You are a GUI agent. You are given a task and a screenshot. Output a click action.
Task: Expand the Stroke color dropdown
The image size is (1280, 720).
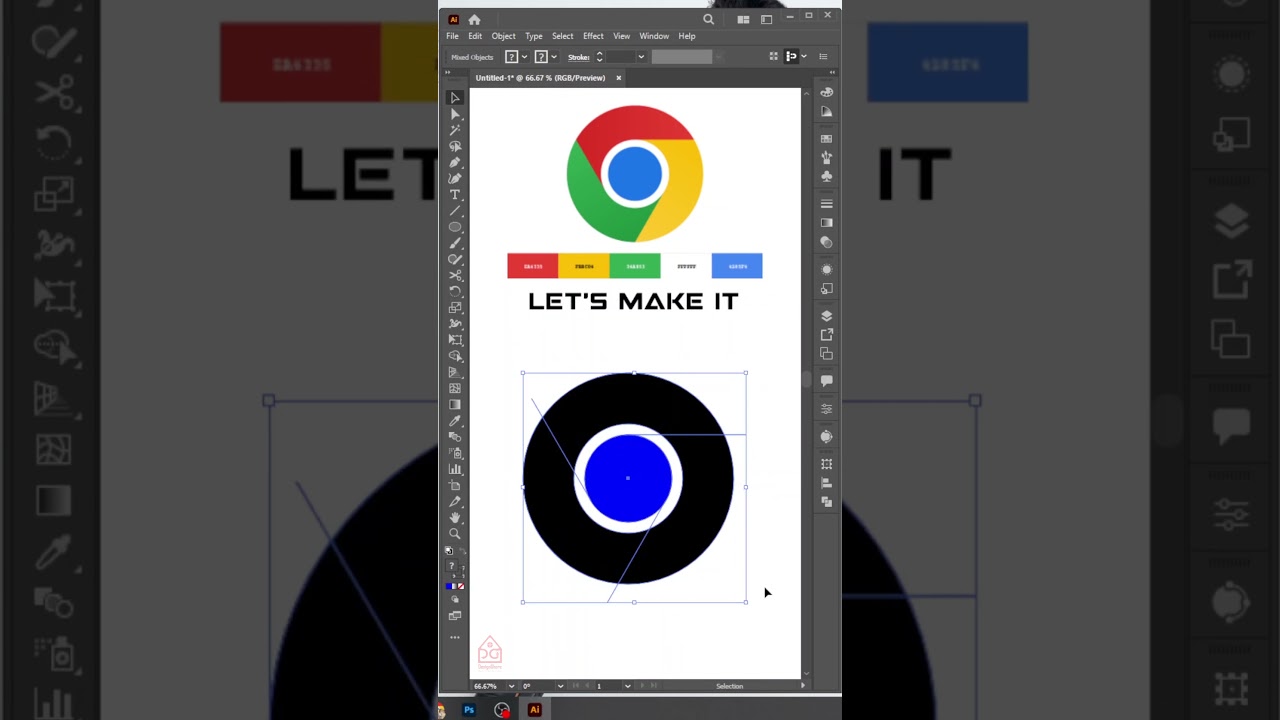click(x=553, y=57)
